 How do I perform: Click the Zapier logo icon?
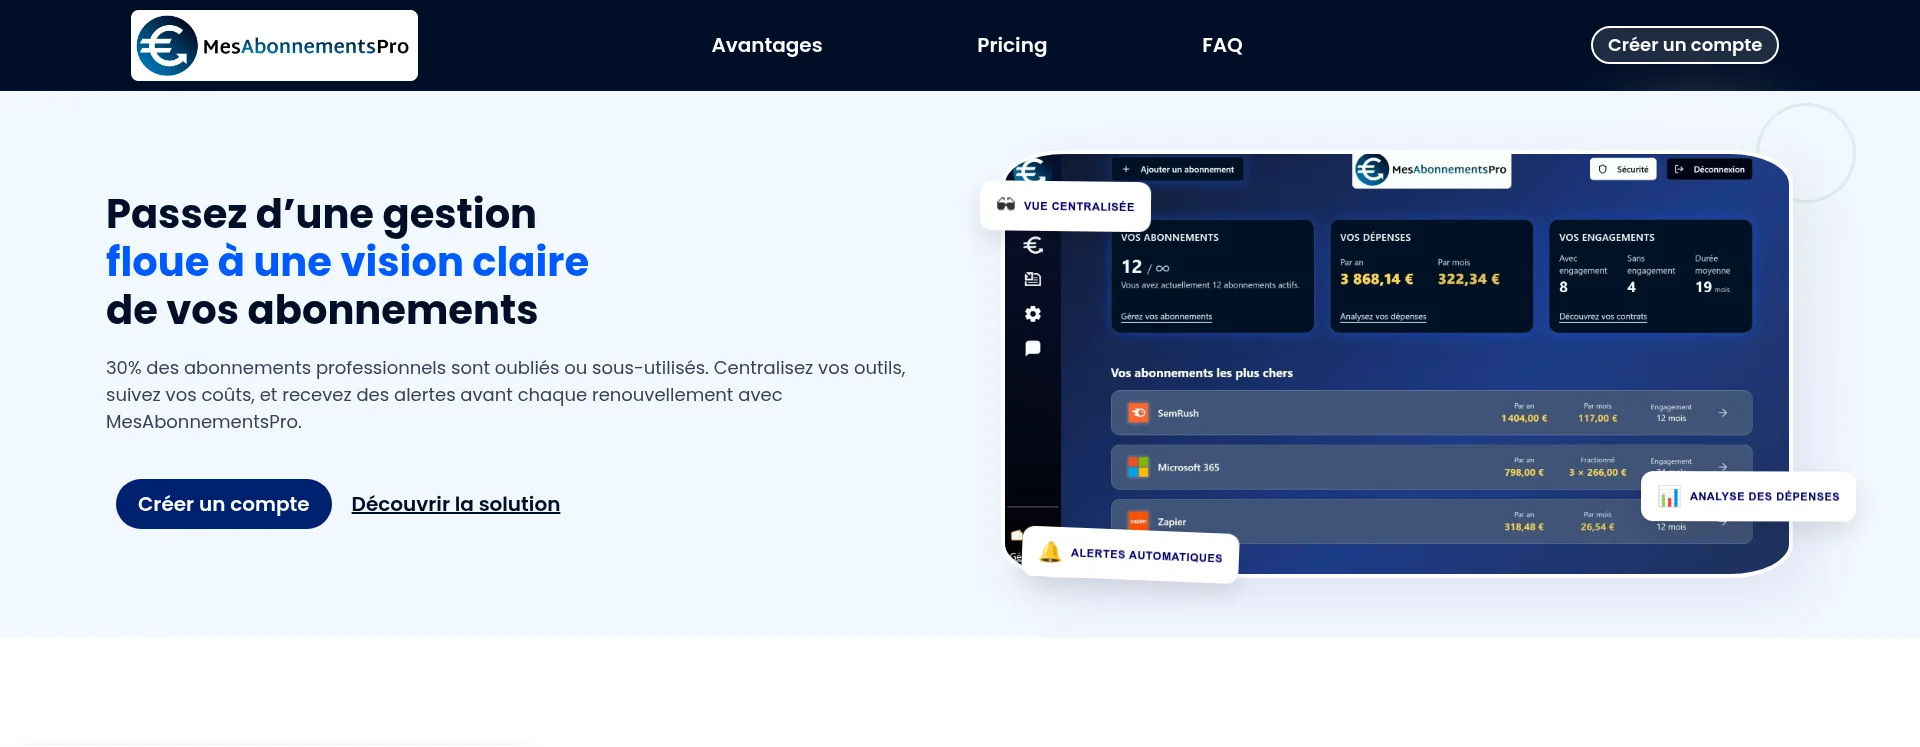pyautogui.click(x=1138, y=521)
